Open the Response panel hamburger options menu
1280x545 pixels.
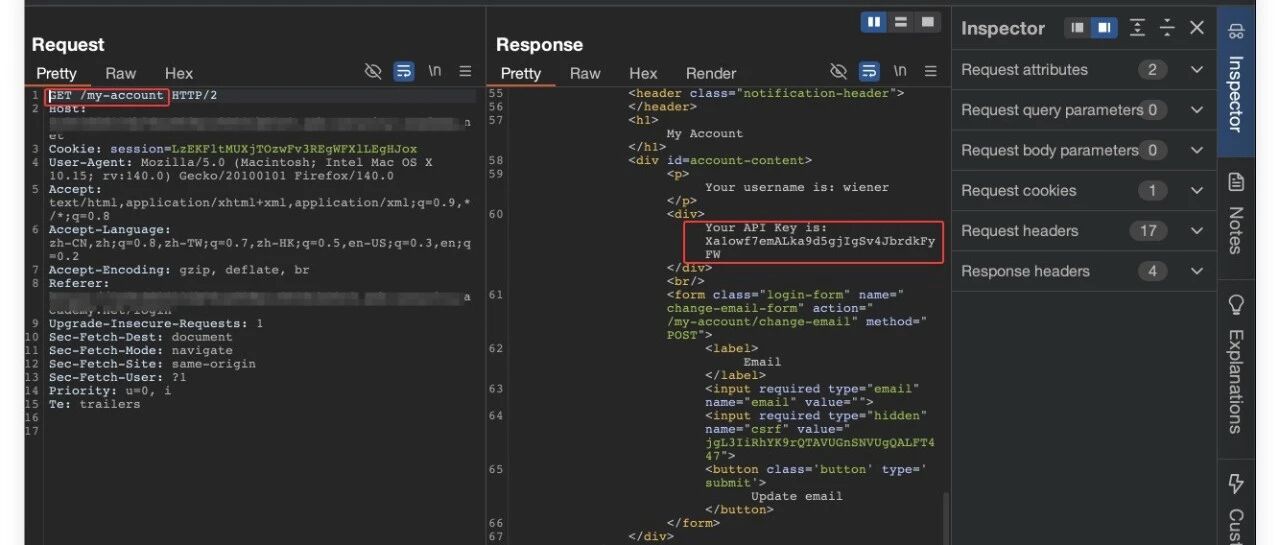[x=930, y=72]
